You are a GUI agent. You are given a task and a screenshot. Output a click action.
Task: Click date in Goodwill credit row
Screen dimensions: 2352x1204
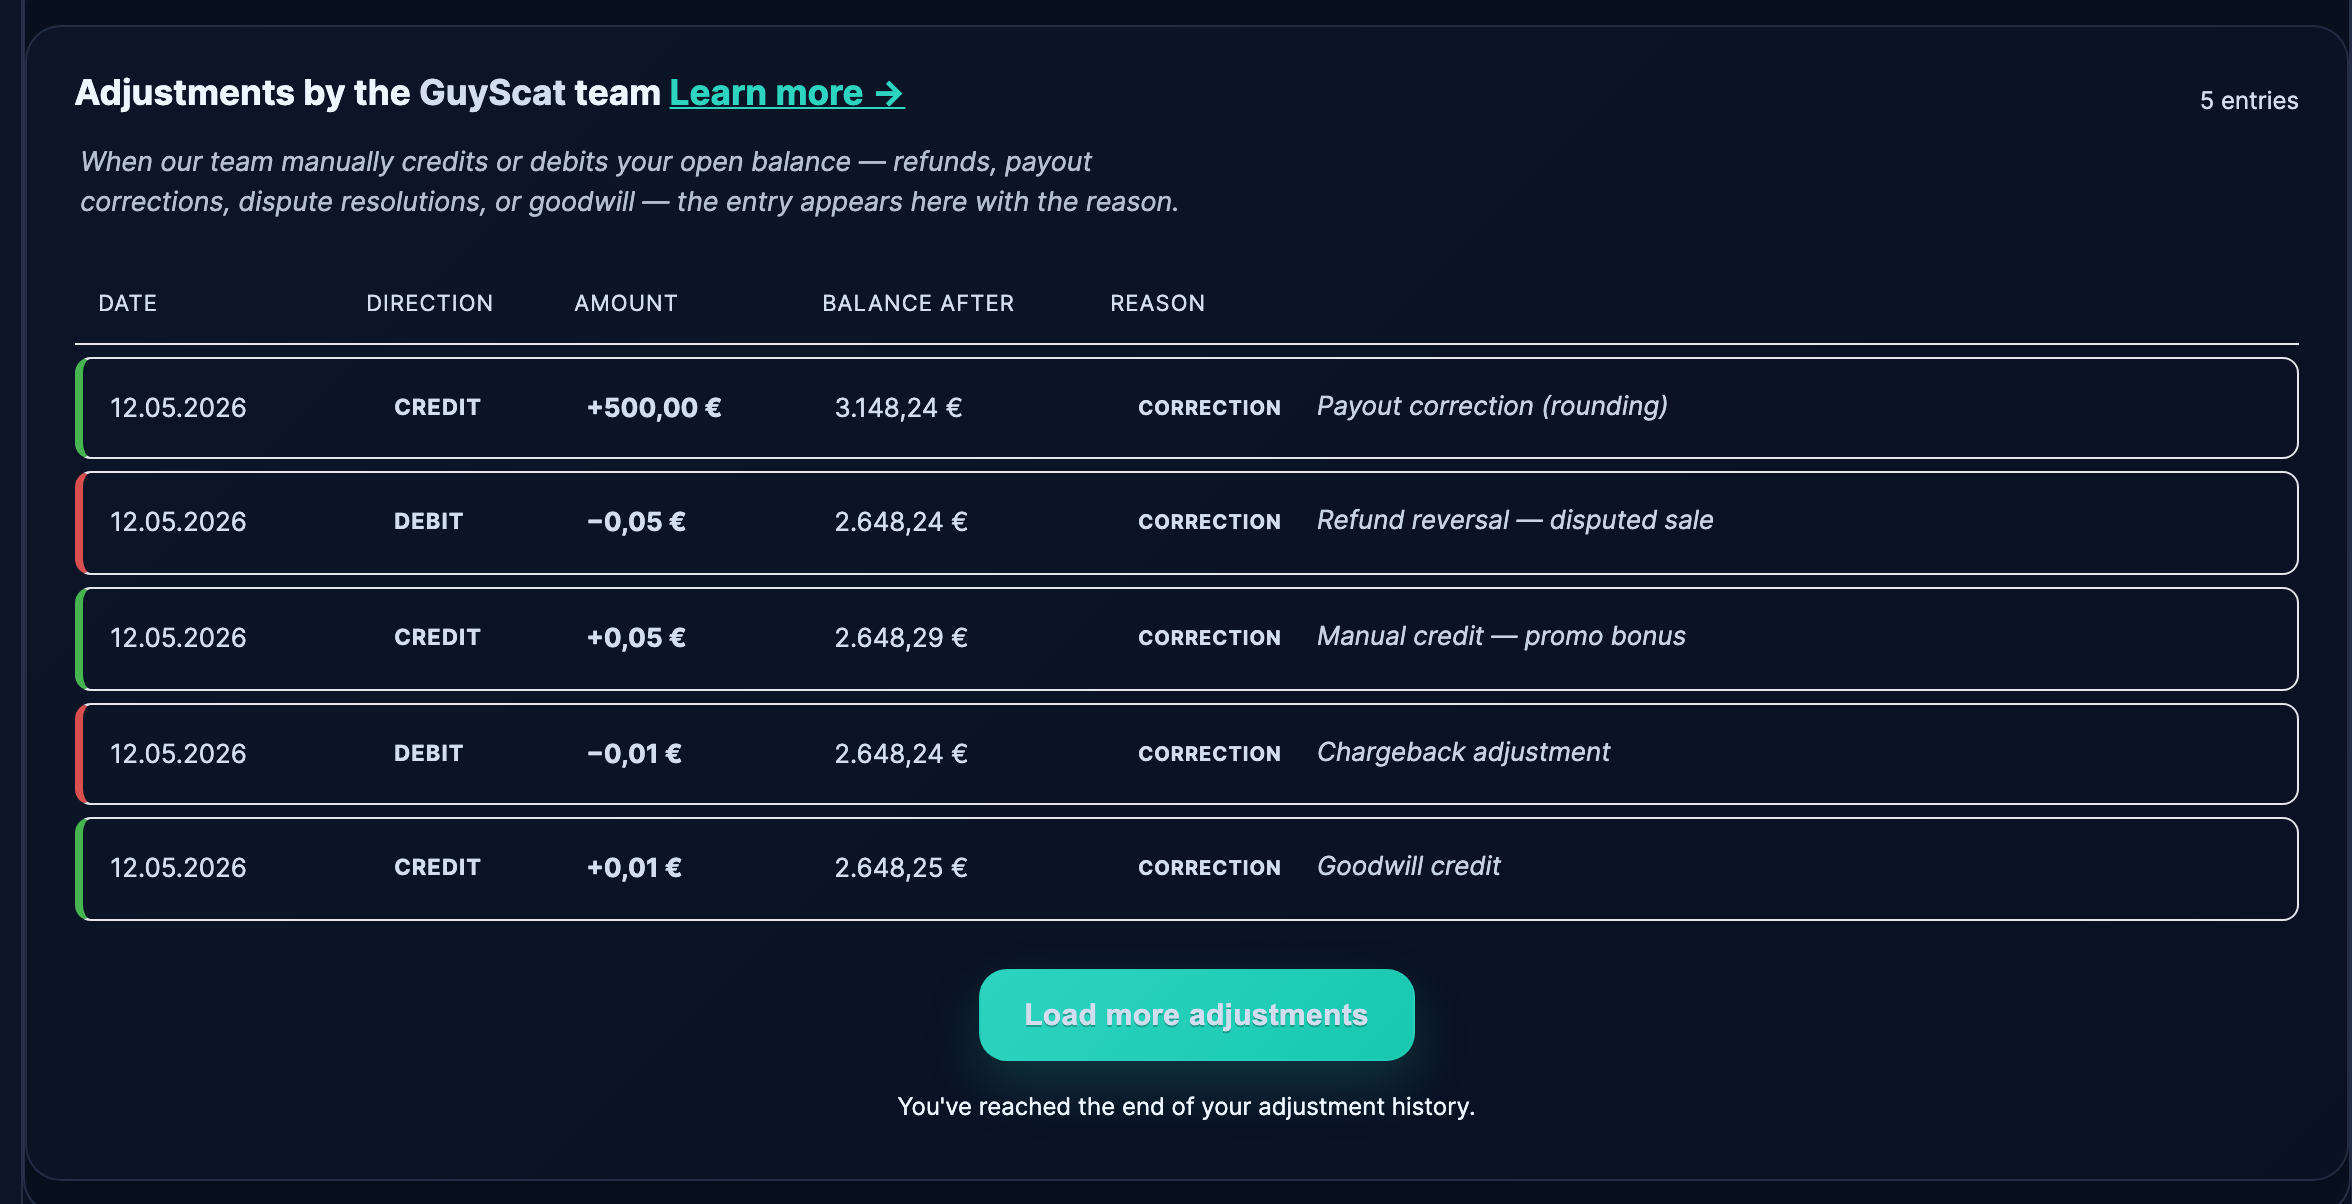click(178, 868)
